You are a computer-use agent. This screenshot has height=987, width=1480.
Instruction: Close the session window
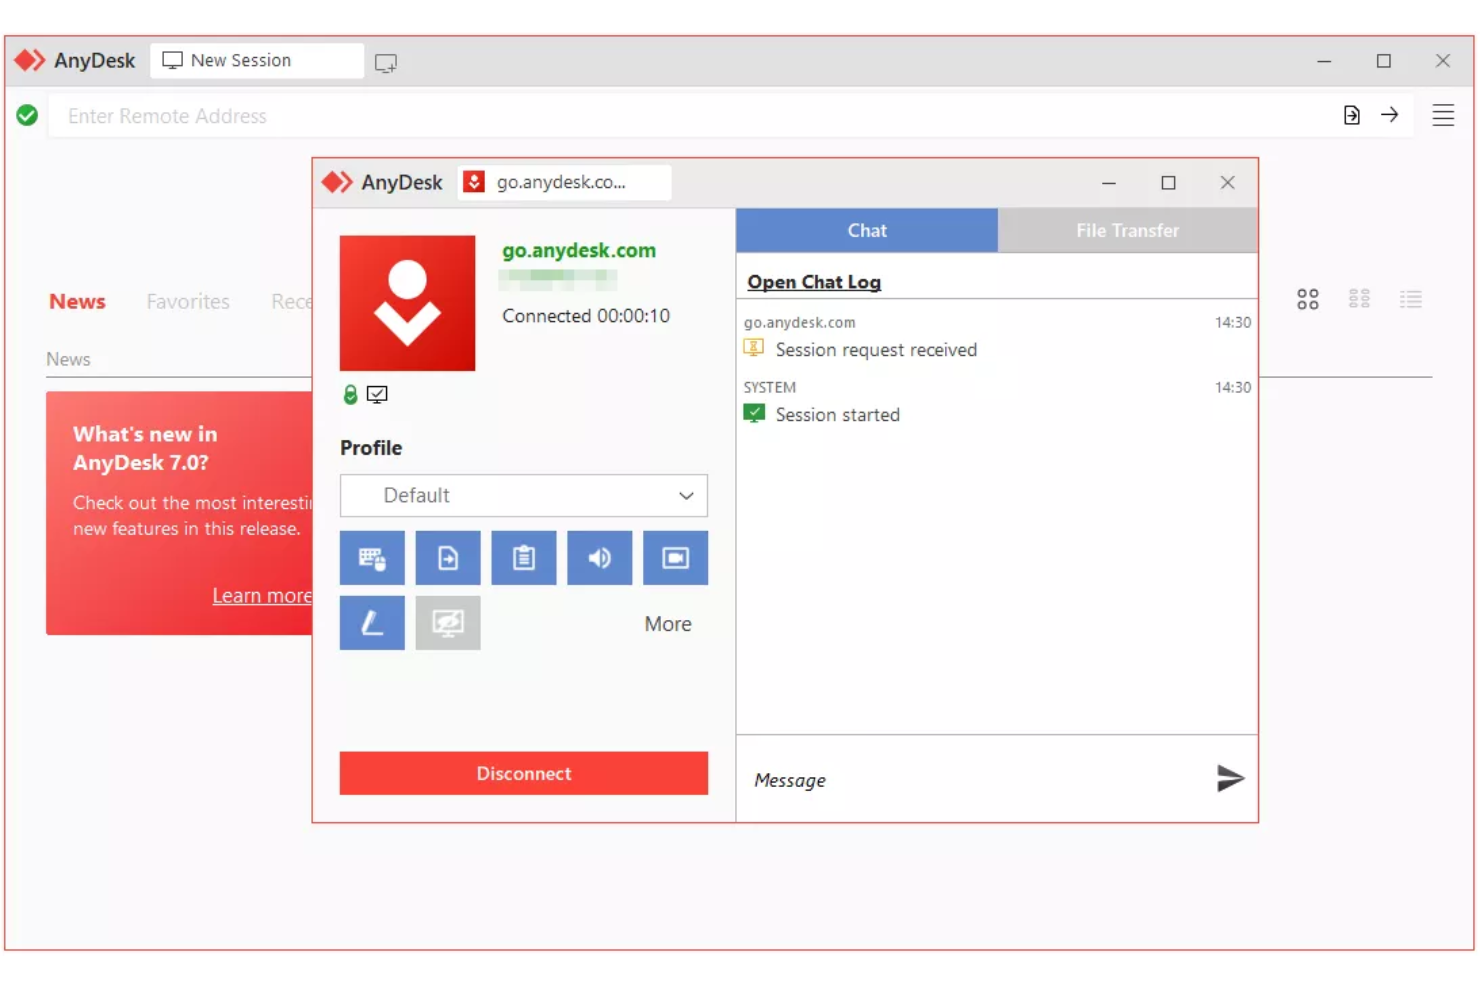[x=1227, y=182]
